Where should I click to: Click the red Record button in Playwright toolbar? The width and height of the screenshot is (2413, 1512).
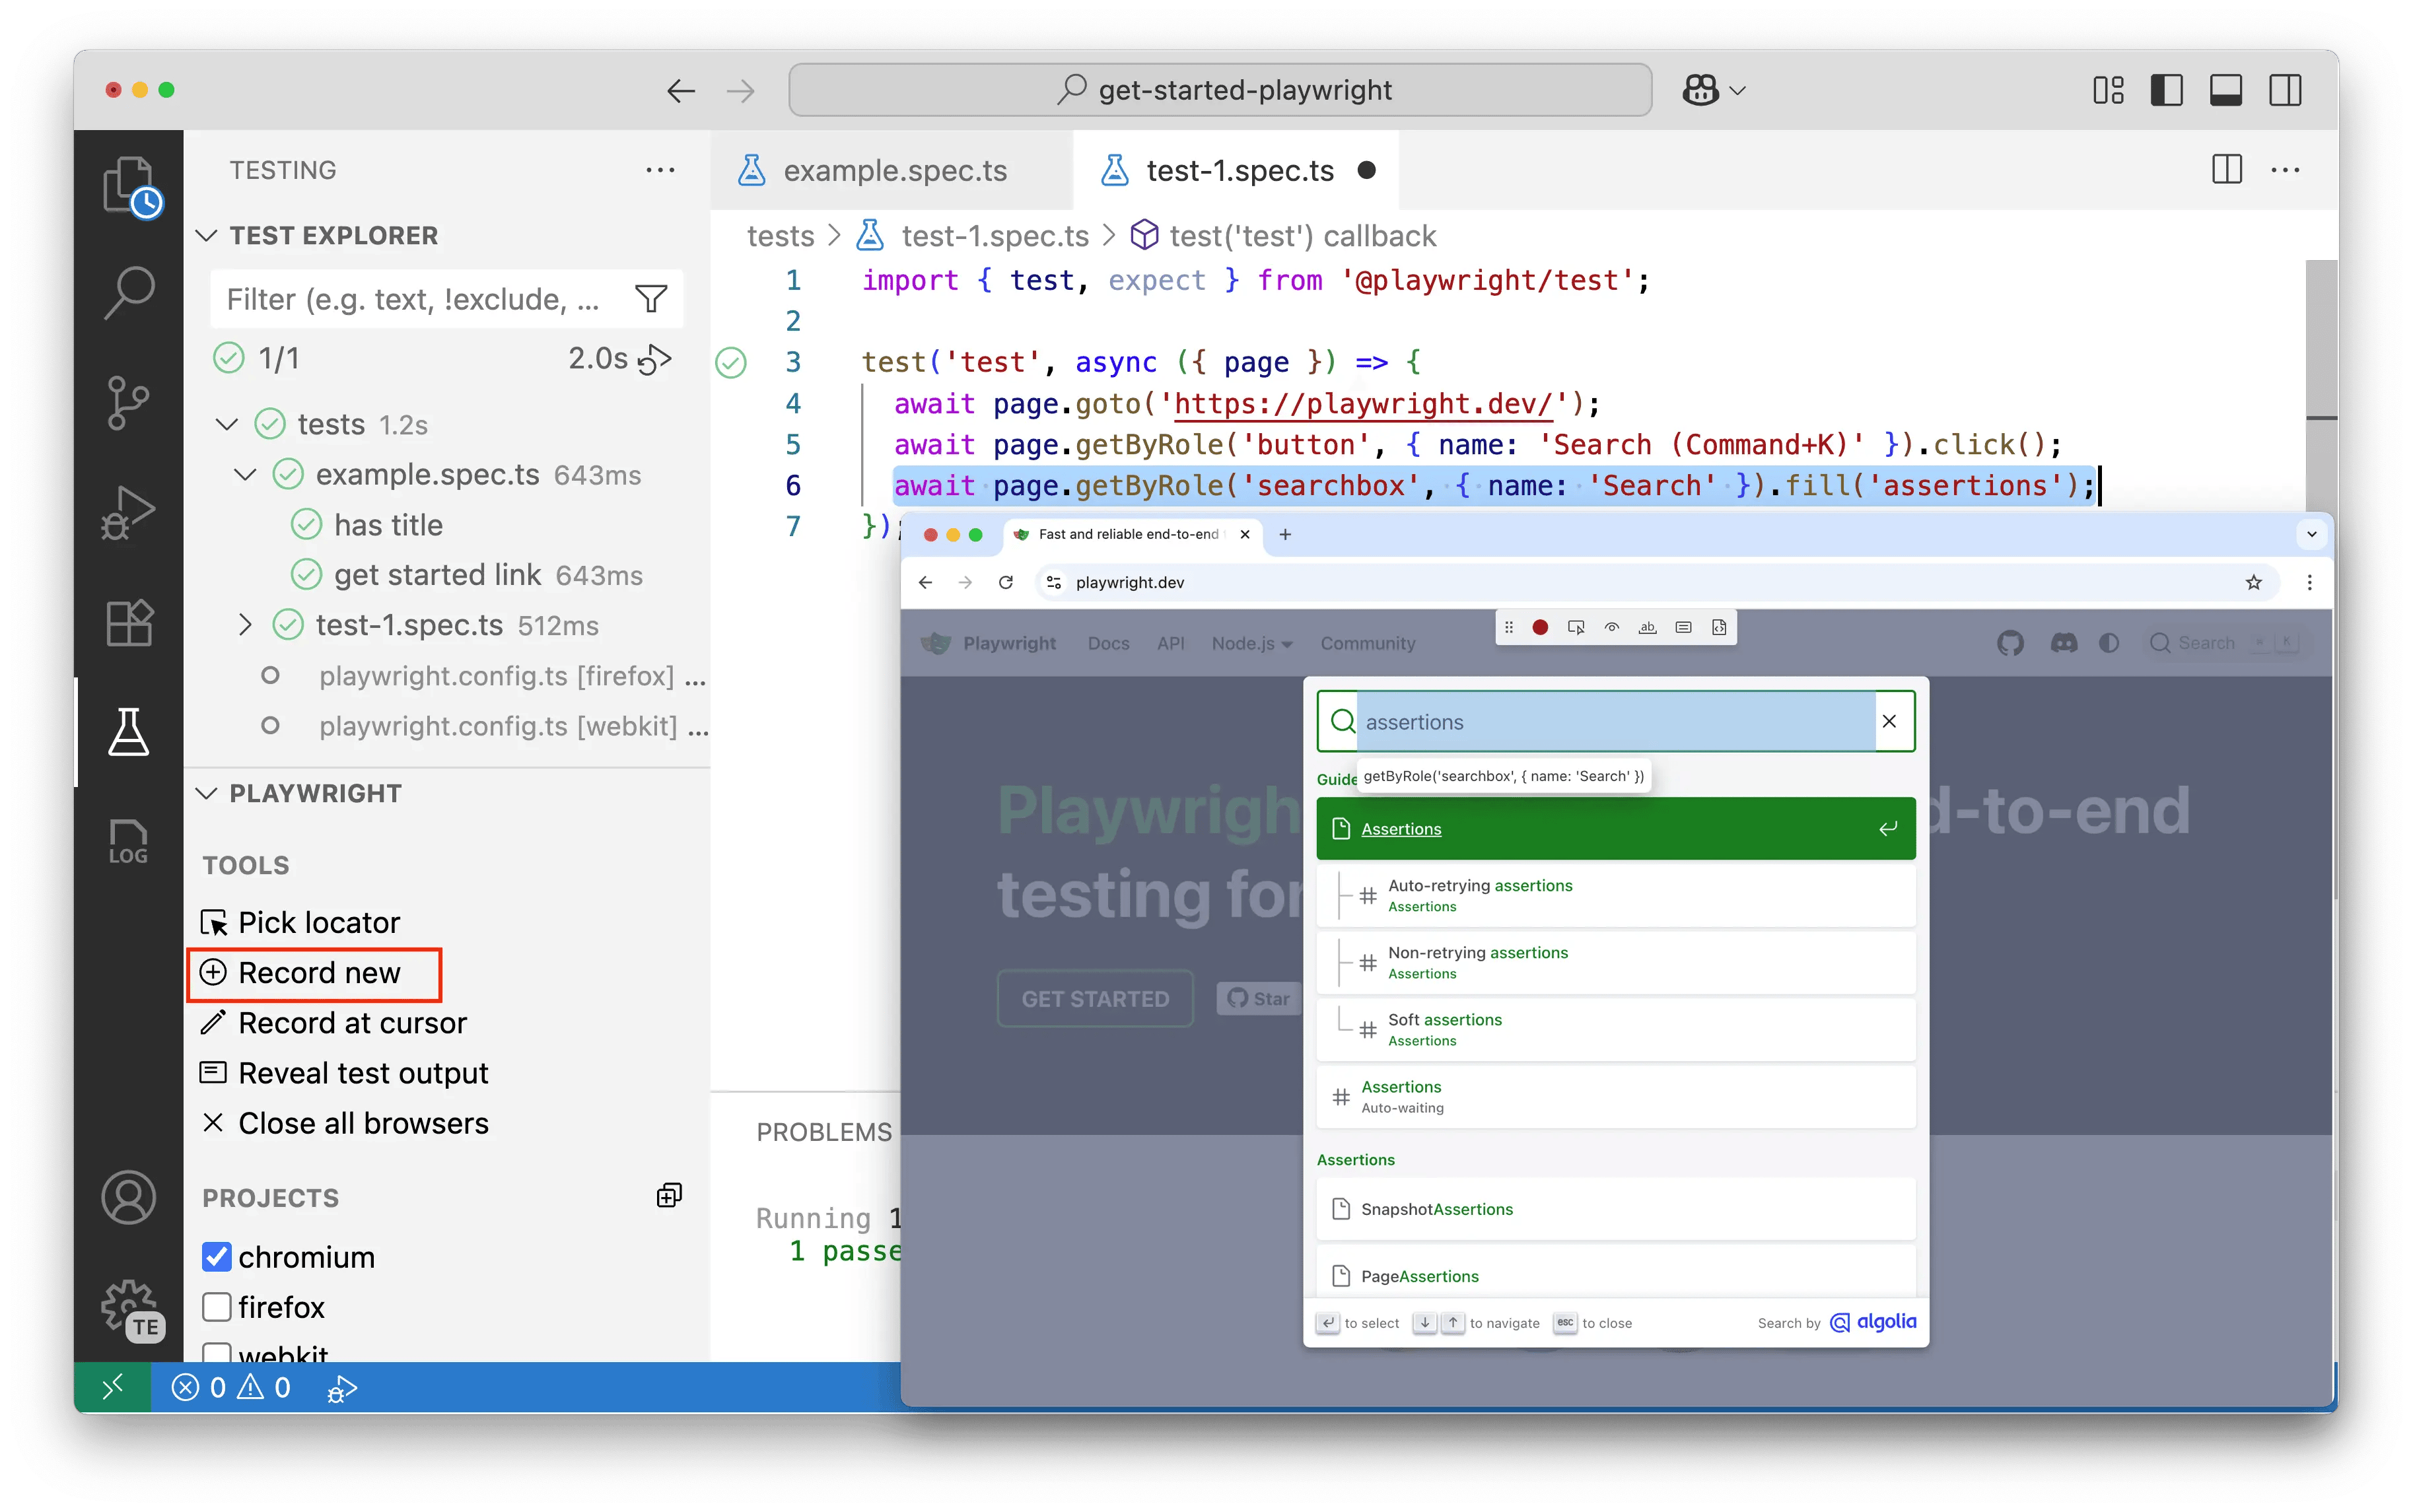point(1540,627)
